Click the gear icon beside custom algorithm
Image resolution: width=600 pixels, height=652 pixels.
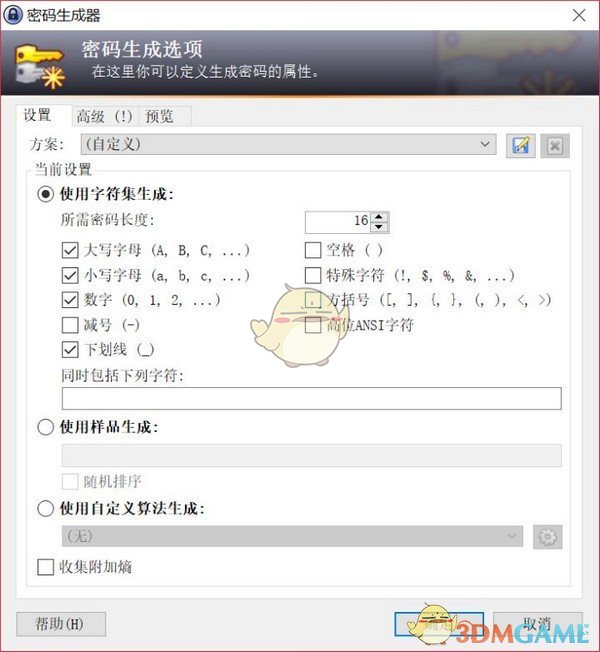(548, 537)
